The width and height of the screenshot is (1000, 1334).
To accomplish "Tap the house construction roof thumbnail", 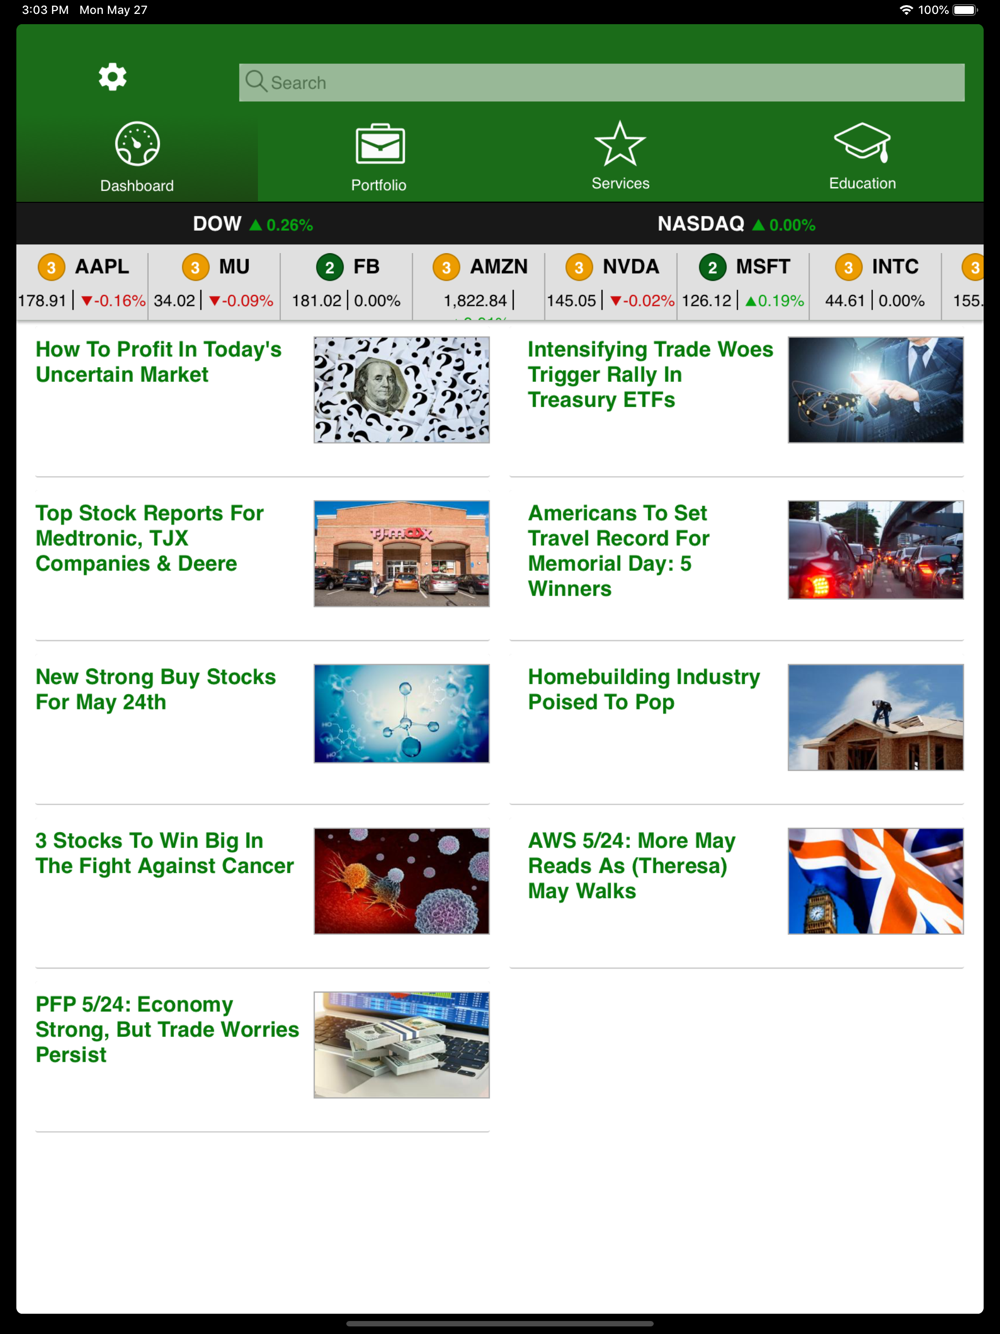I will point(876,718).
